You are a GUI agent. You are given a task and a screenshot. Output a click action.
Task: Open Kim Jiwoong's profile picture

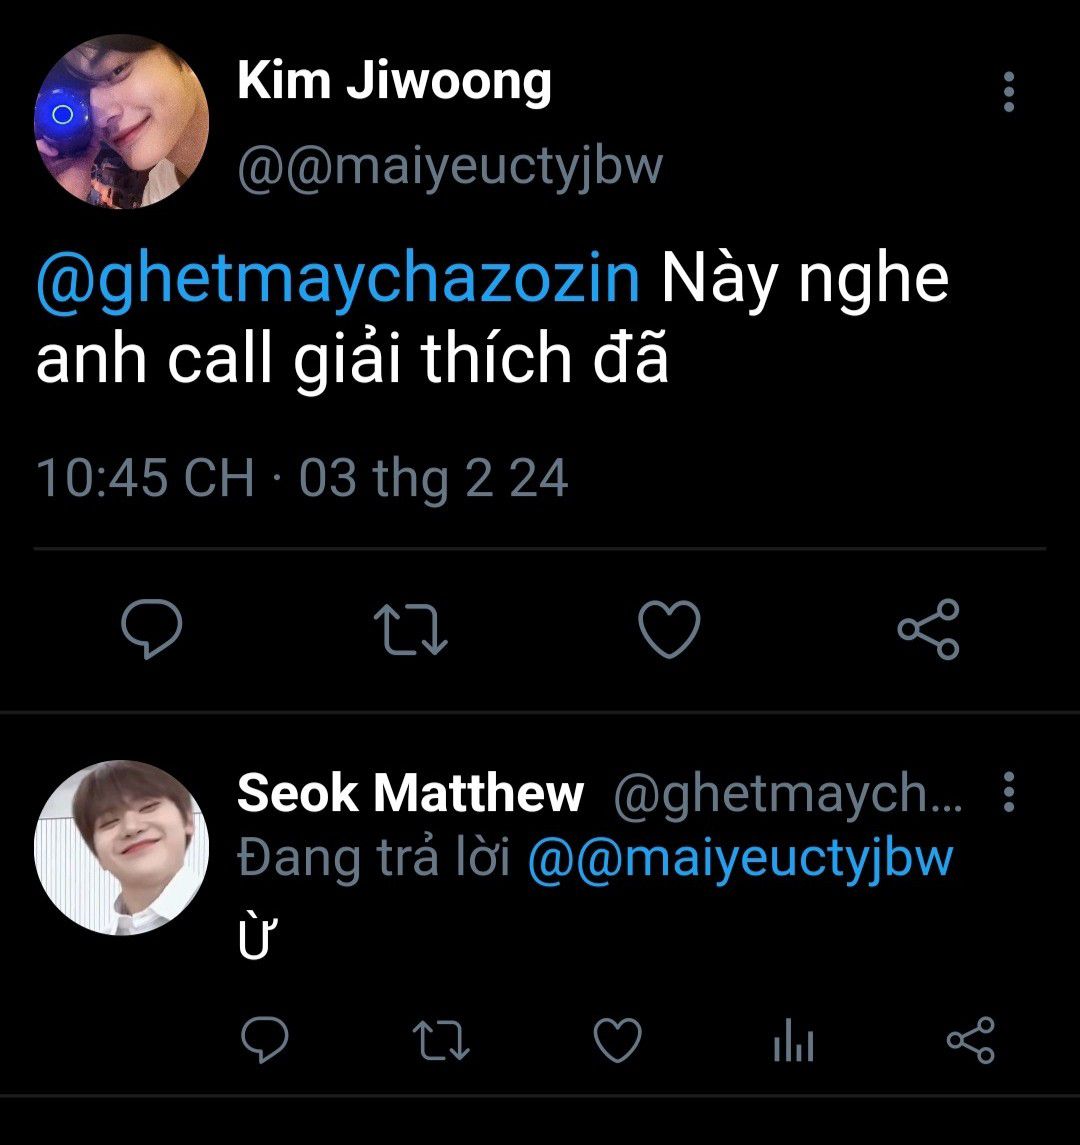point(121,122)
